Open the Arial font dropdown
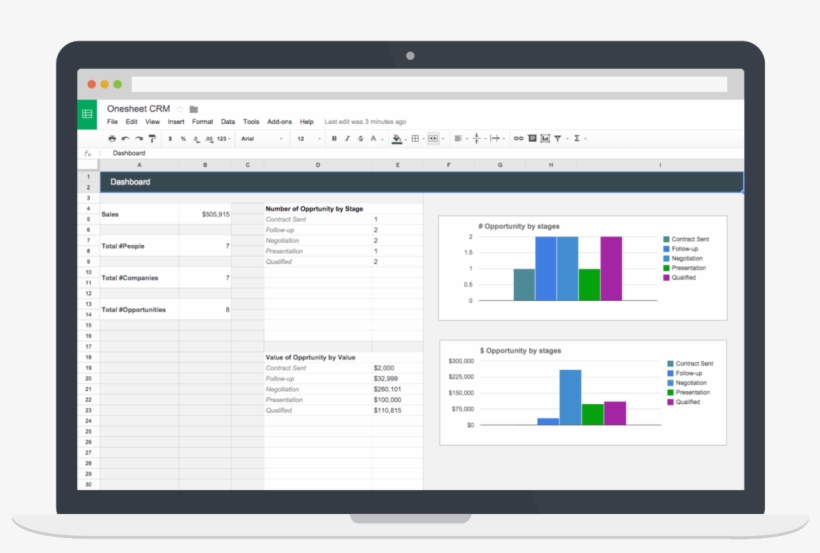This screenshot has width=820, height=553. 261,139
